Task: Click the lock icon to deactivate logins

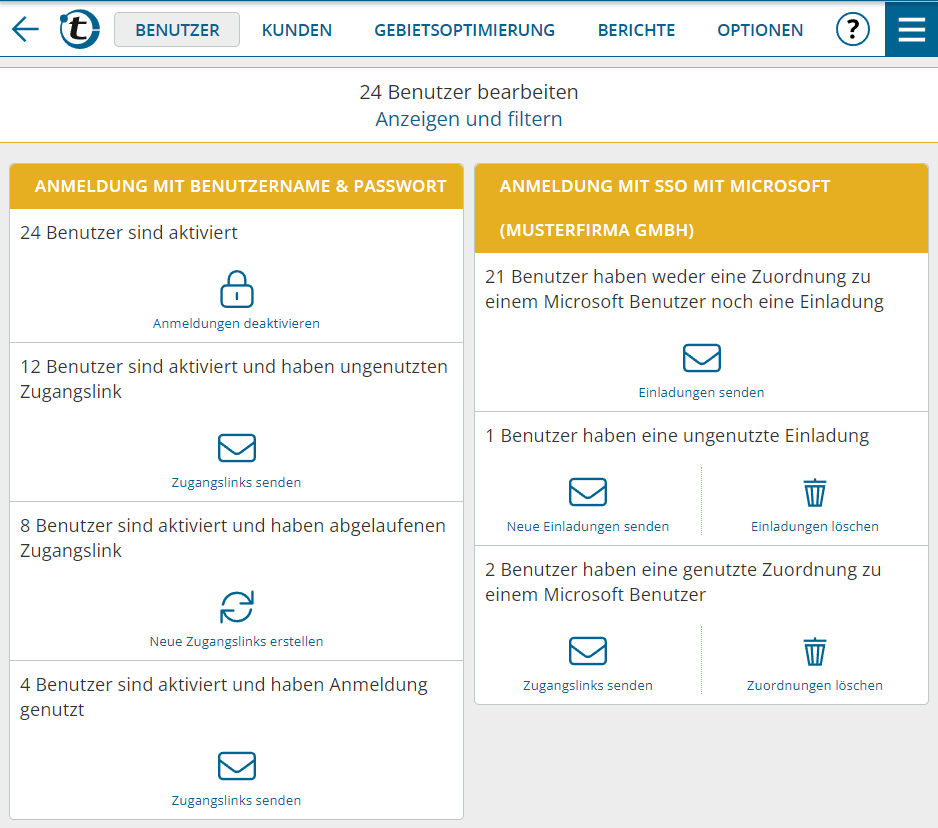Action: coord(237,289)
